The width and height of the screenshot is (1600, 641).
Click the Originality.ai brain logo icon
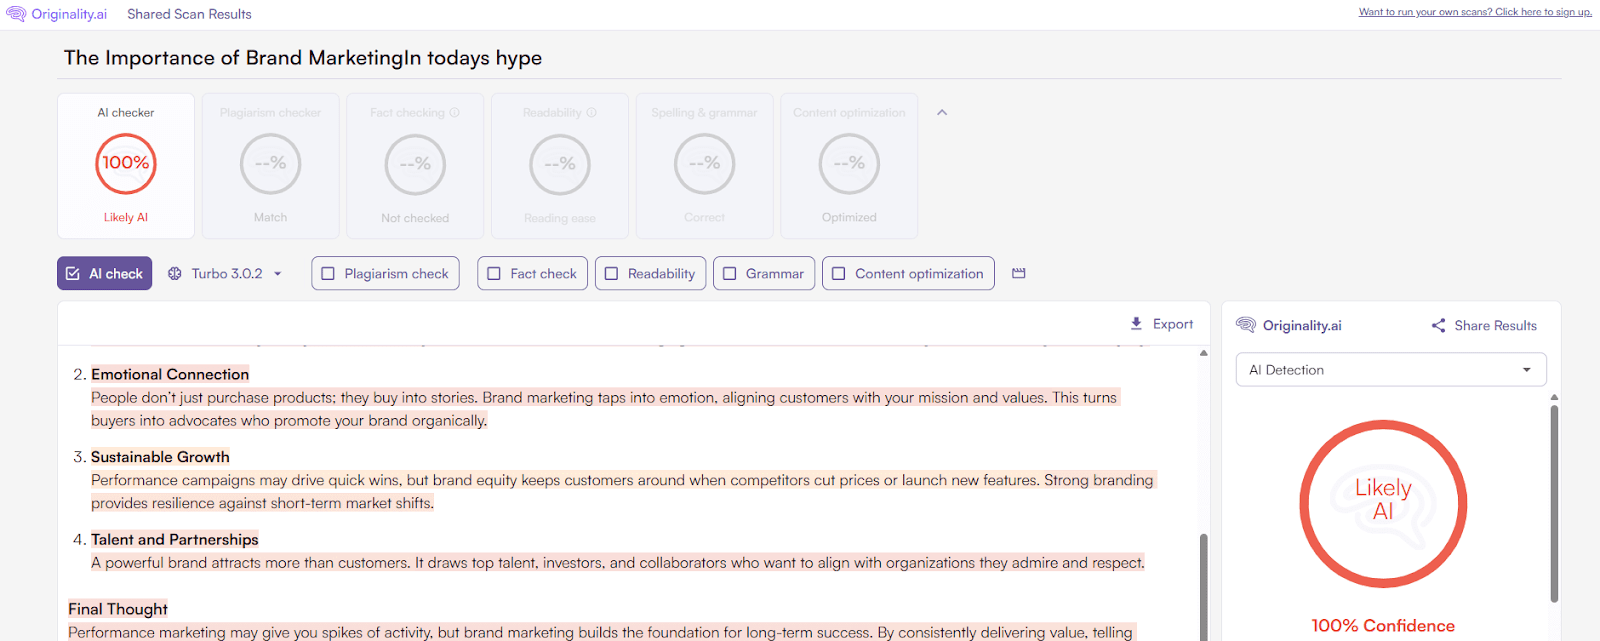coord(16,14)
